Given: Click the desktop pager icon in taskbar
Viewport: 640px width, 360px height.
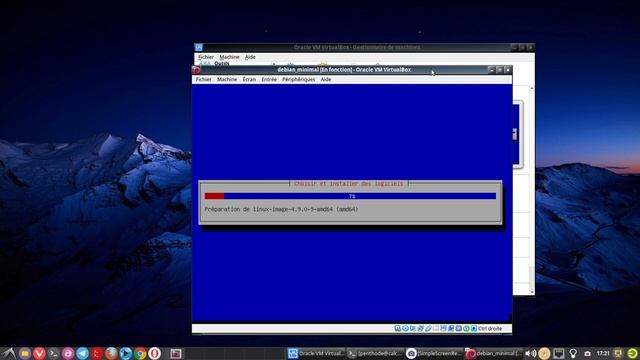Looking at the screenshot, I should coord(176,353).
